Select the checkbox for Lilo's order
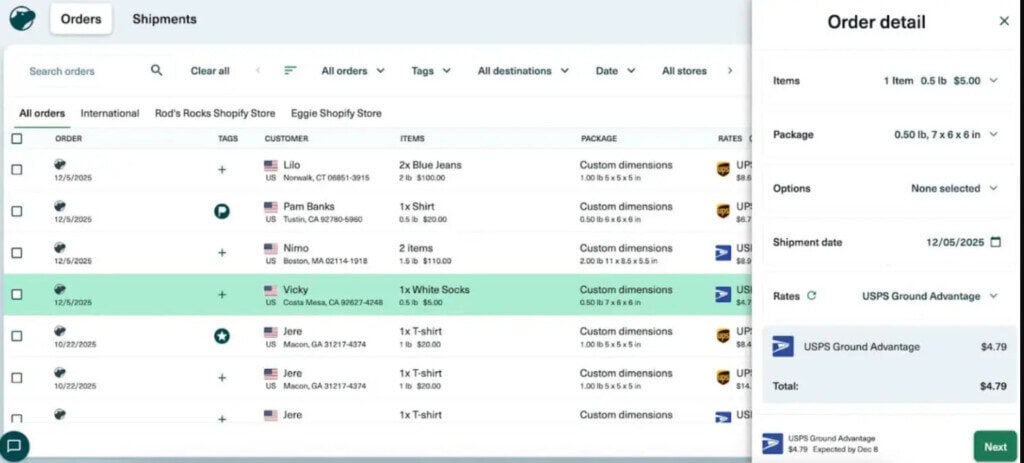The image size is (1024, 463). [17, 170]
